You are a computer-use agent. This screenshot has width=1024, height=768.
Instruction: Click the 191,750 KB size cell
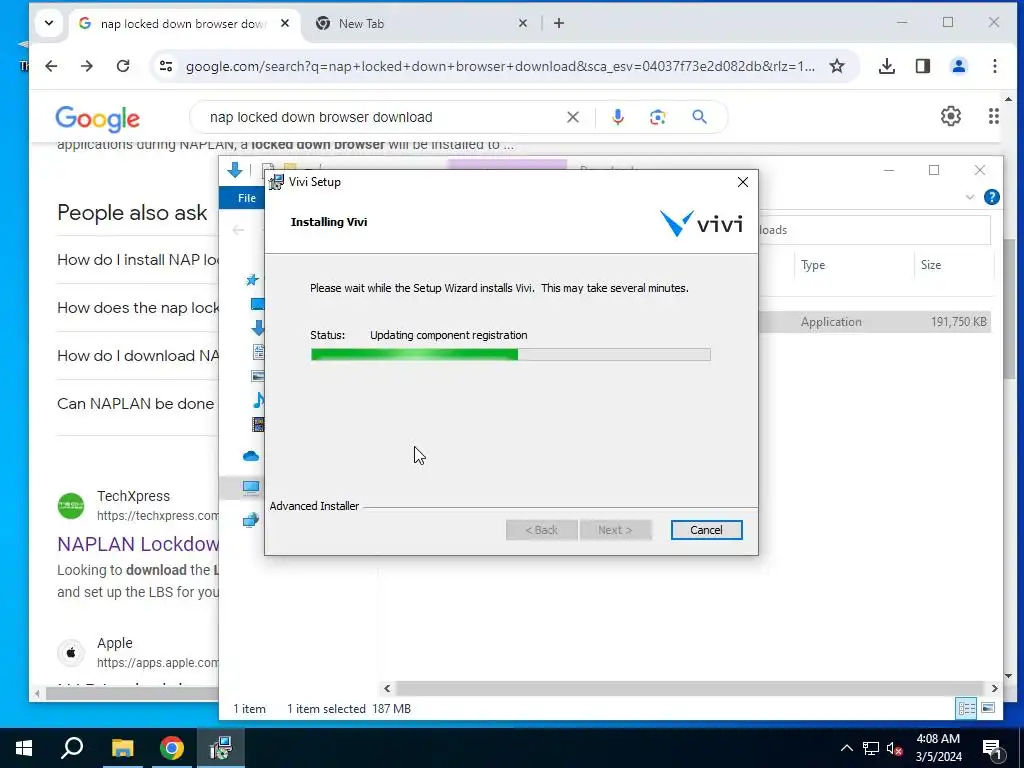[958, 322]
